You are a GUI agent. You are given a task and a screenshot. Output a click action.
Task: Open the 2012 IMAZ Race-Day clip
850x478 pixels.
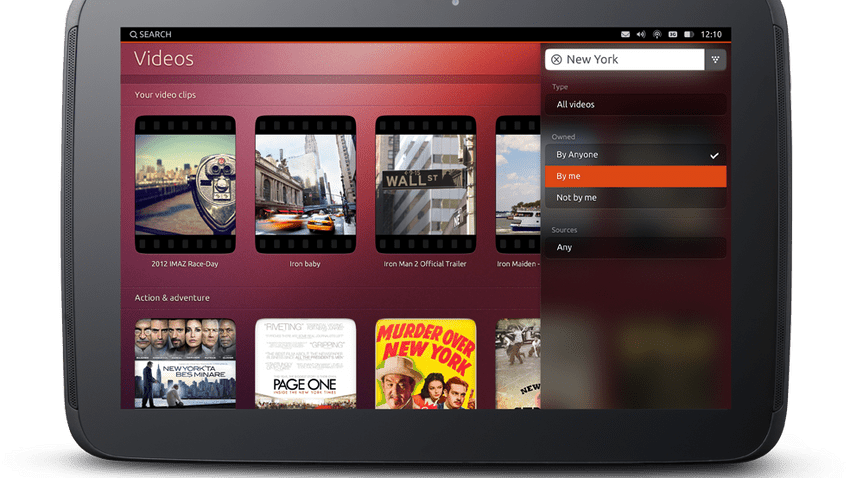(x=185, y=184)
